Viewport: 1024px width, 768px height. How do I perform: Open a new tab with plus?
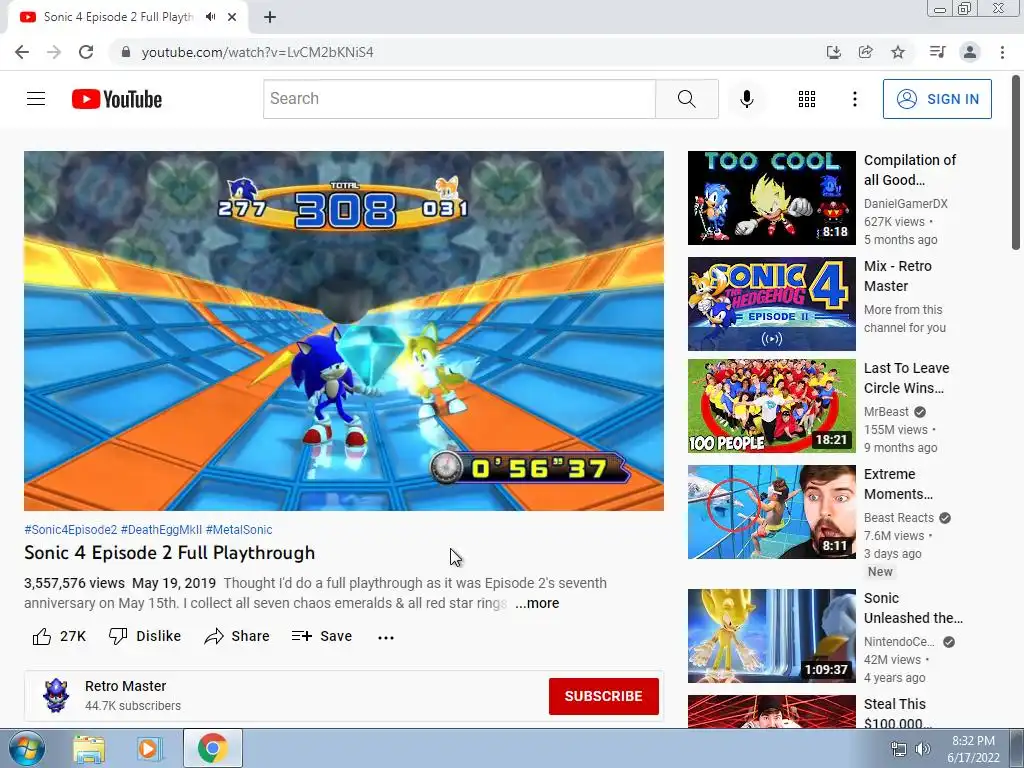pos(270,18)
